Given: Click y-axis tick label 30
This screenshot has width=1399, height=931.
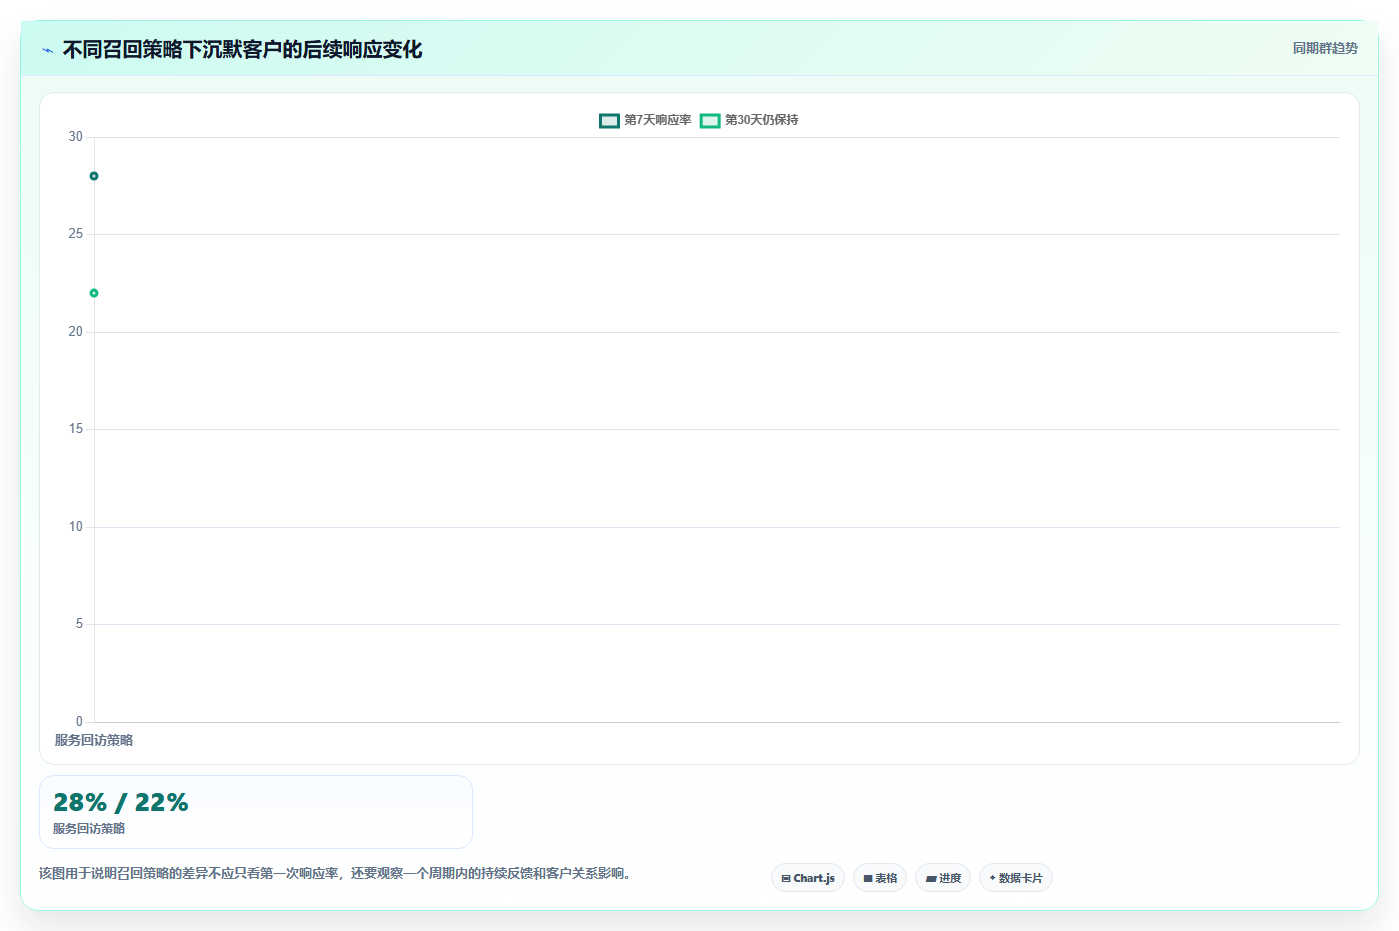Looking at the screenshot, I should (x=76, y=137).
